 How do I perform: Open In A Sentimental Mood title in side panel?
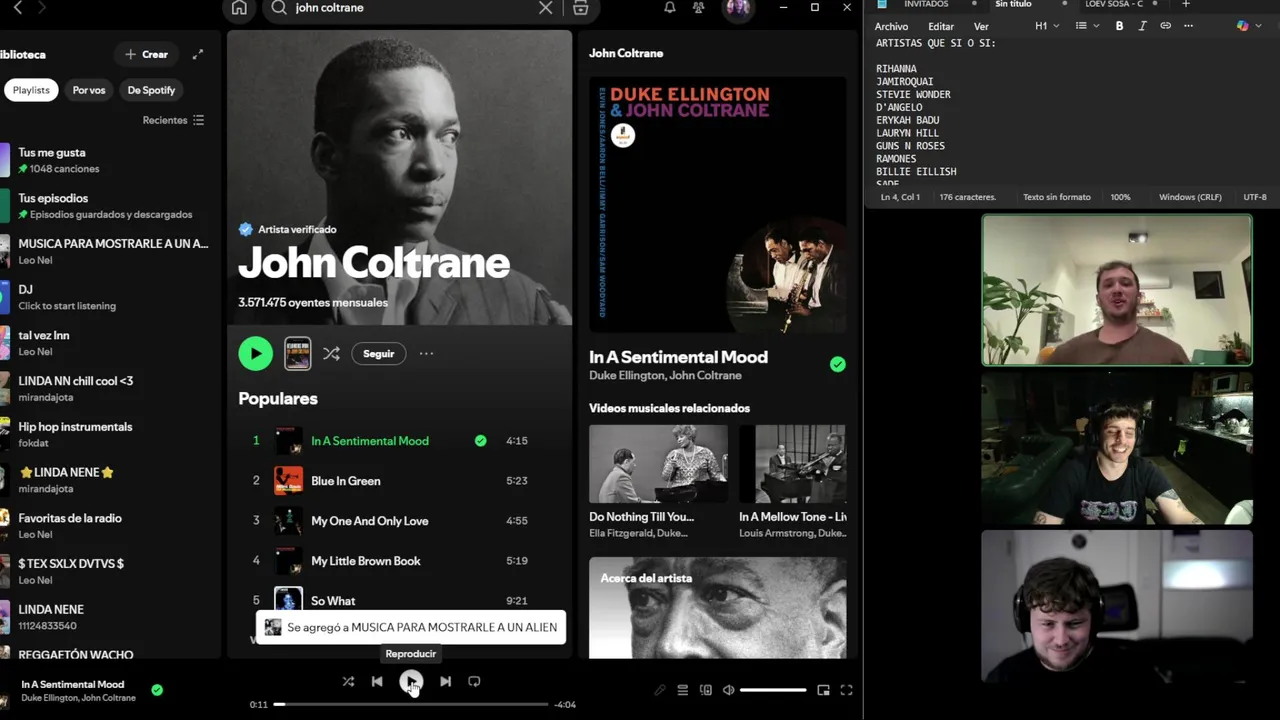tap(679, 357)
